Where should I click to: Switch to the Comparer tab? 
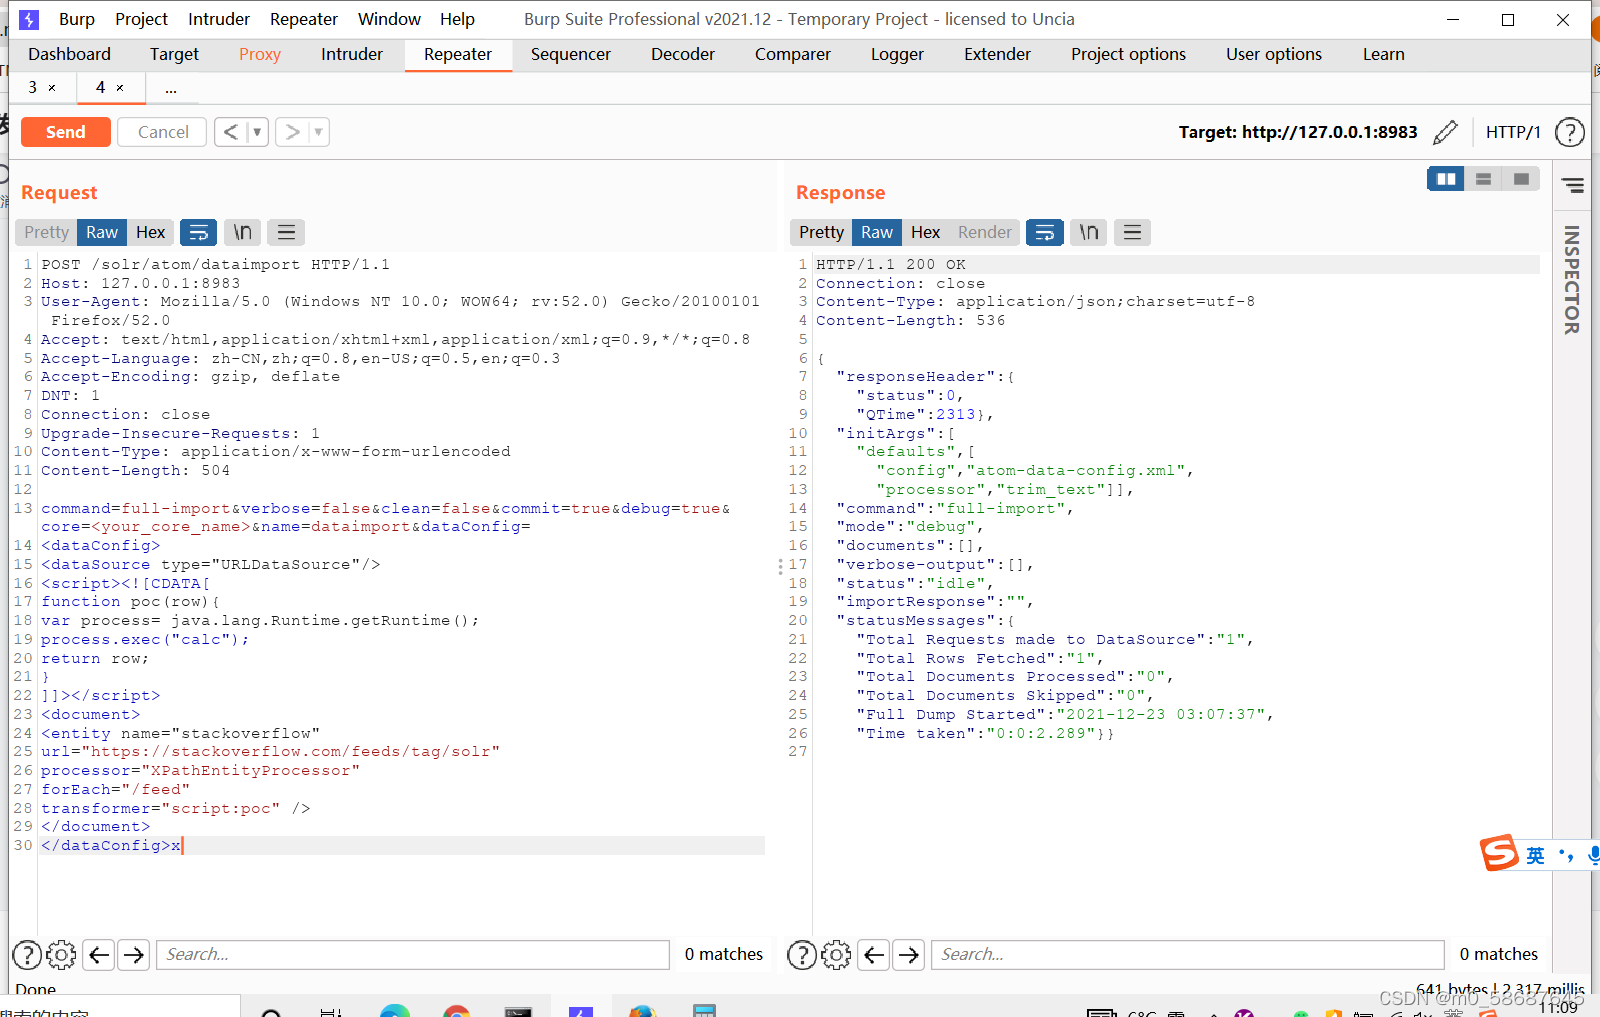[793, 54]
